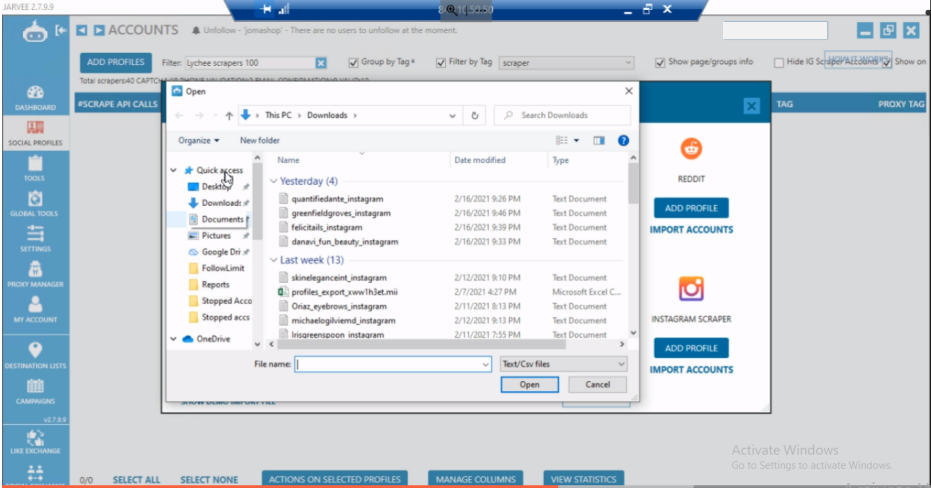Open Destination Lists in sidebar
This screenshot has width=931, height=488.
click(x=35, y=356)
